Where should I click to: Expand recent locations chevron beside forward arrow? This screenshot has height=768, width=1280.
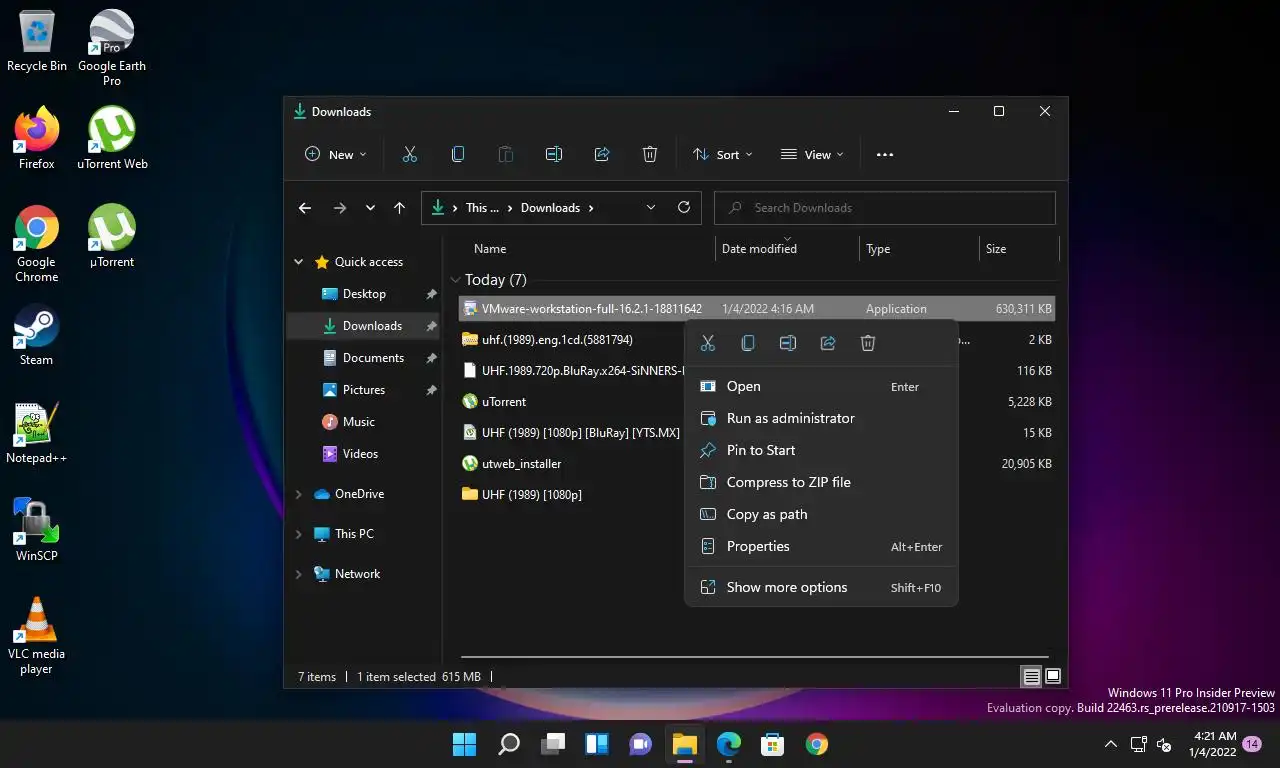[x=370, y=208]
